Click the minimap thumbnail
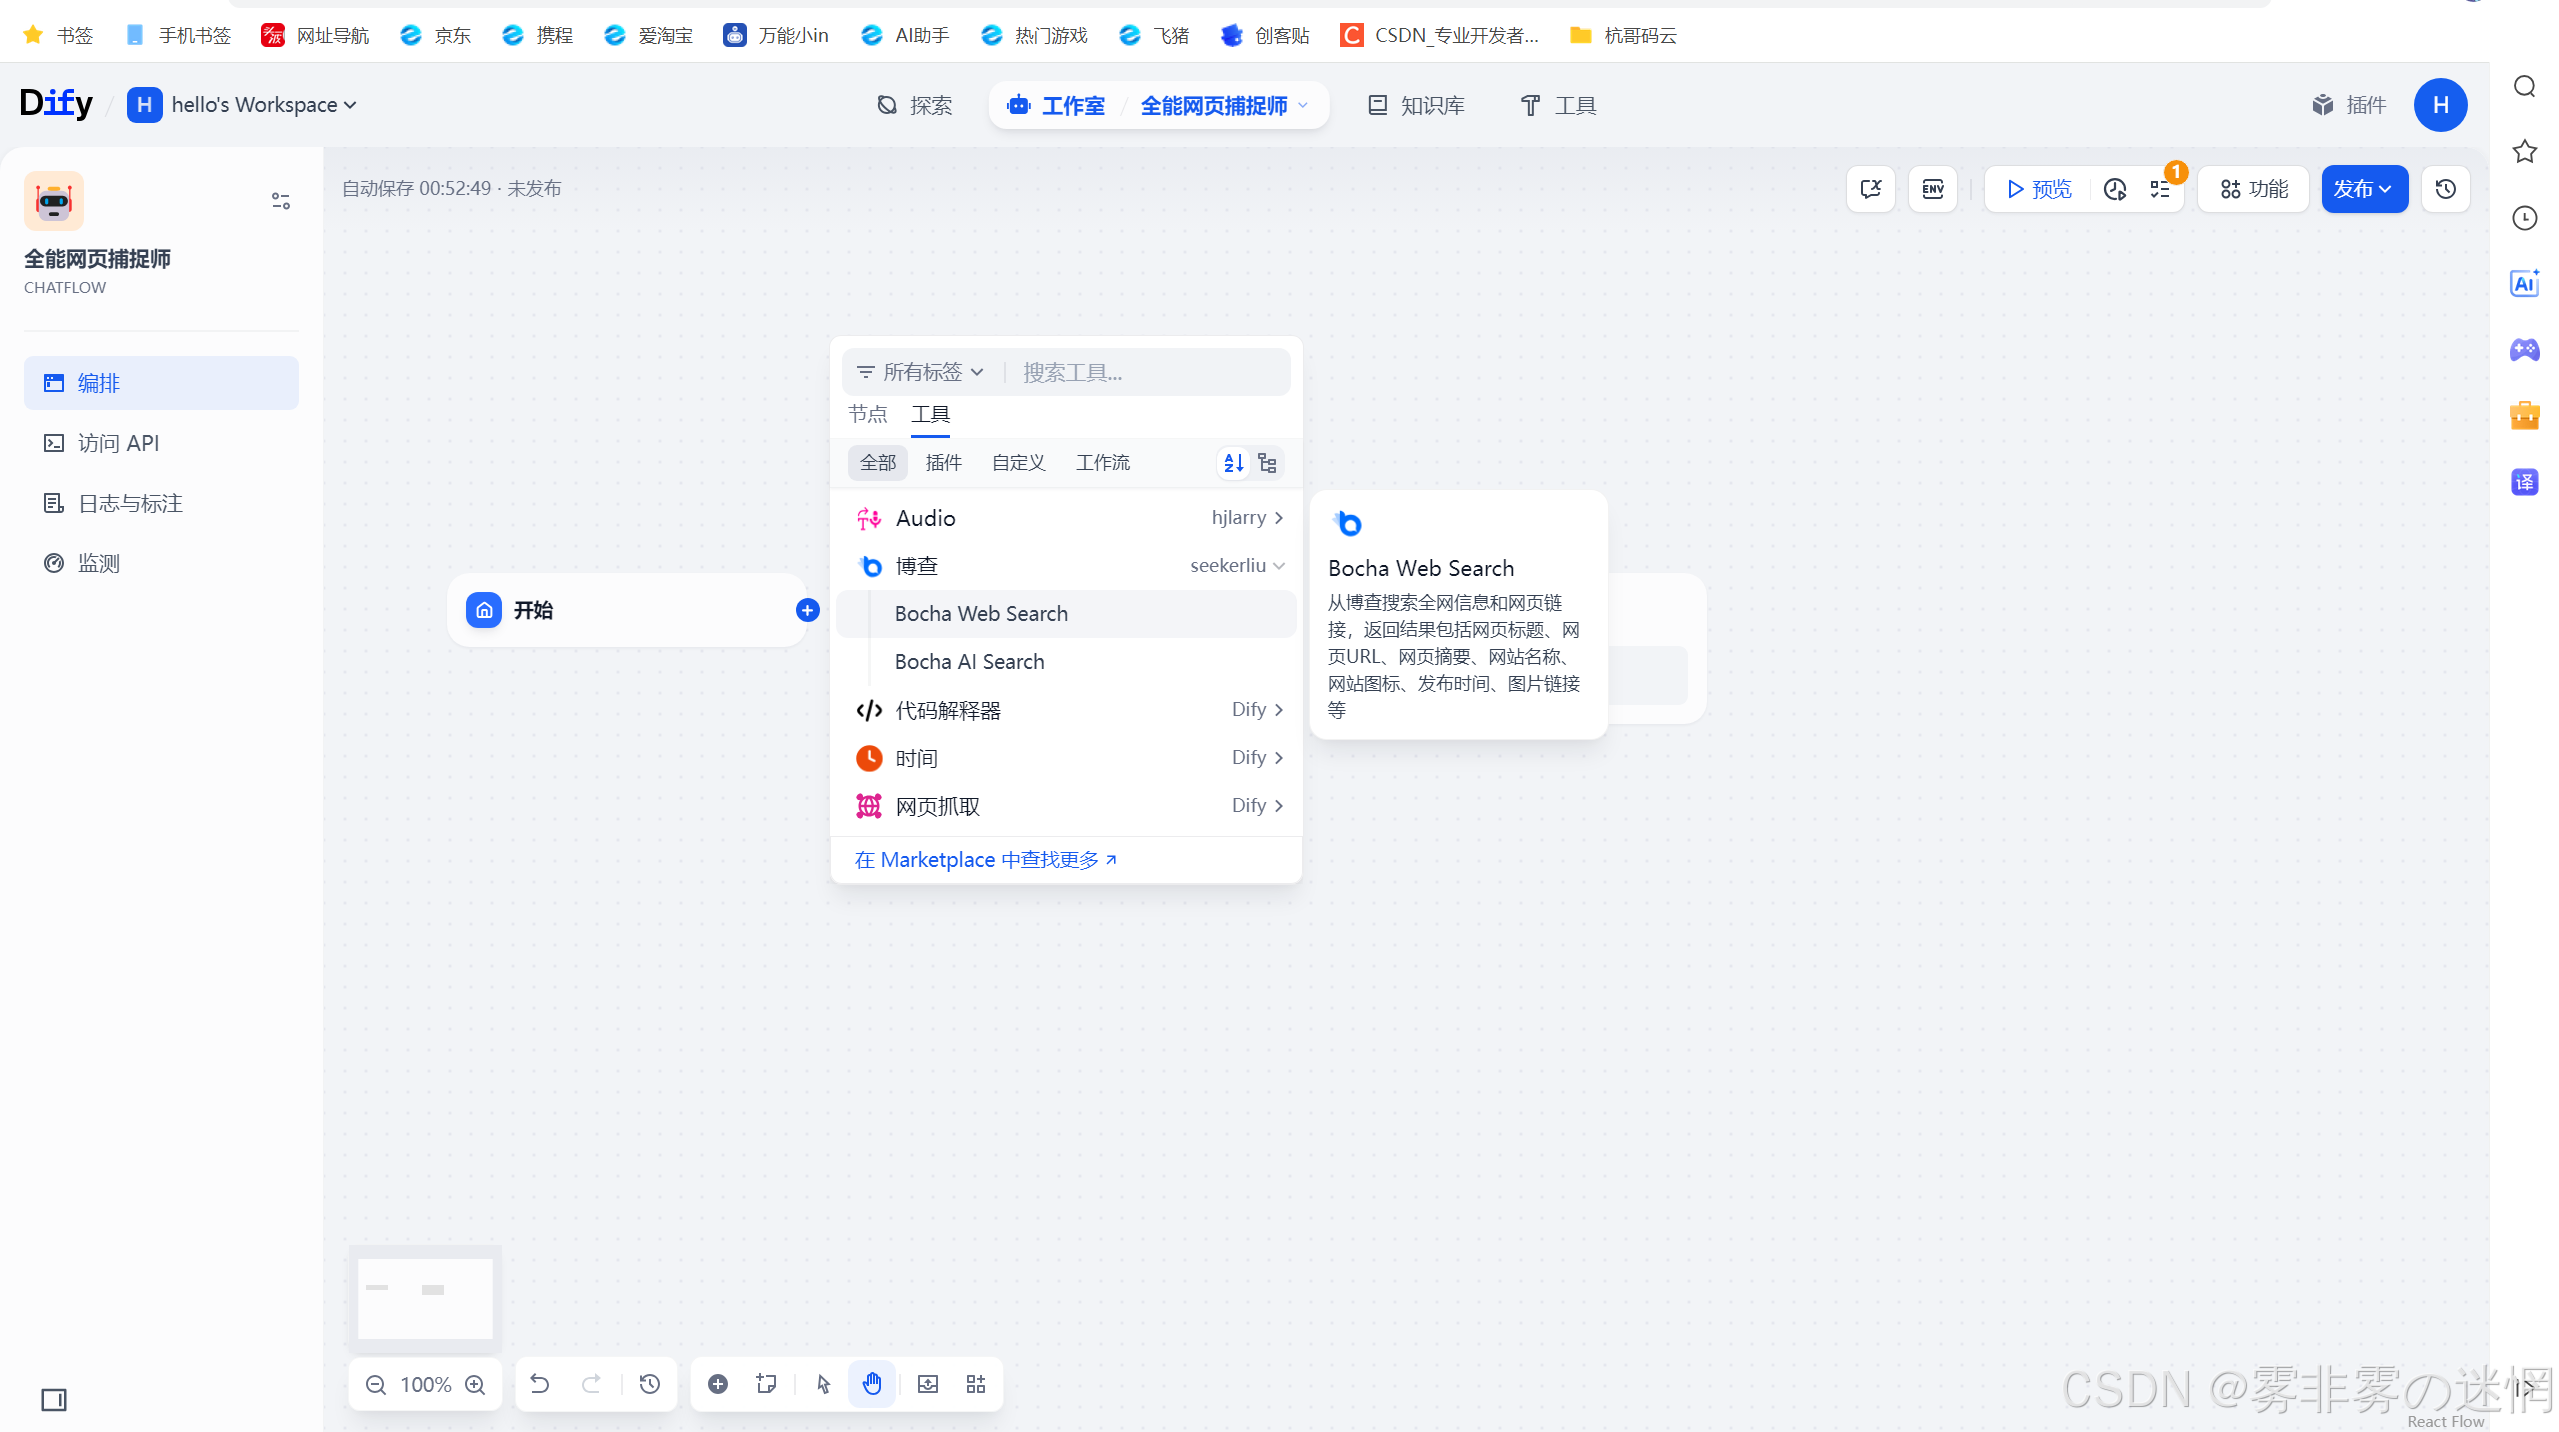The width and height of the screenshot is (2559, 1432). click(x=425, y=1297)
